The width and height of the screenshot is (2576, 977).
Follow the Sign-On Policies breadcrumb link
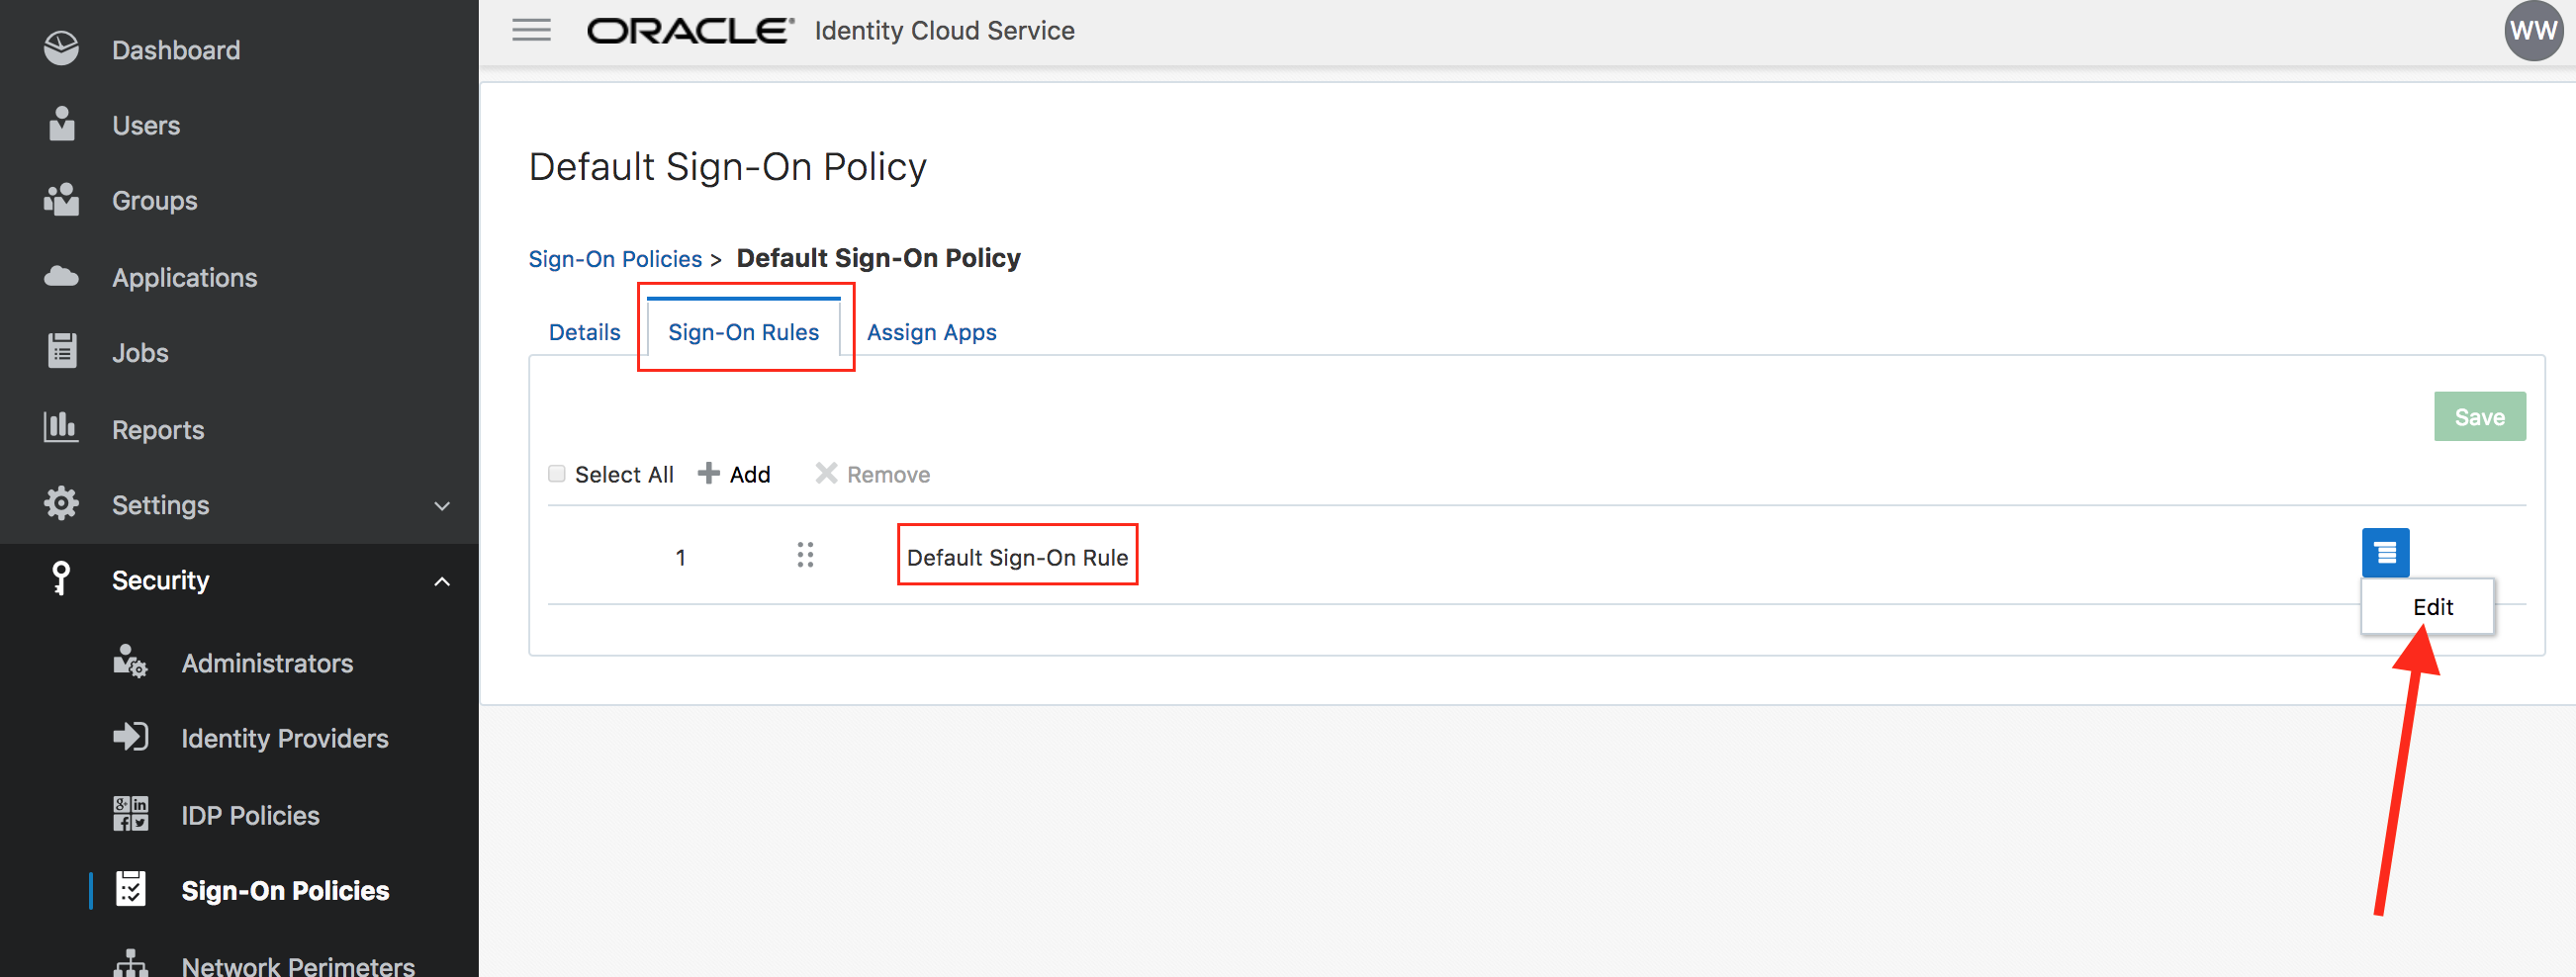tap(615, 259)
